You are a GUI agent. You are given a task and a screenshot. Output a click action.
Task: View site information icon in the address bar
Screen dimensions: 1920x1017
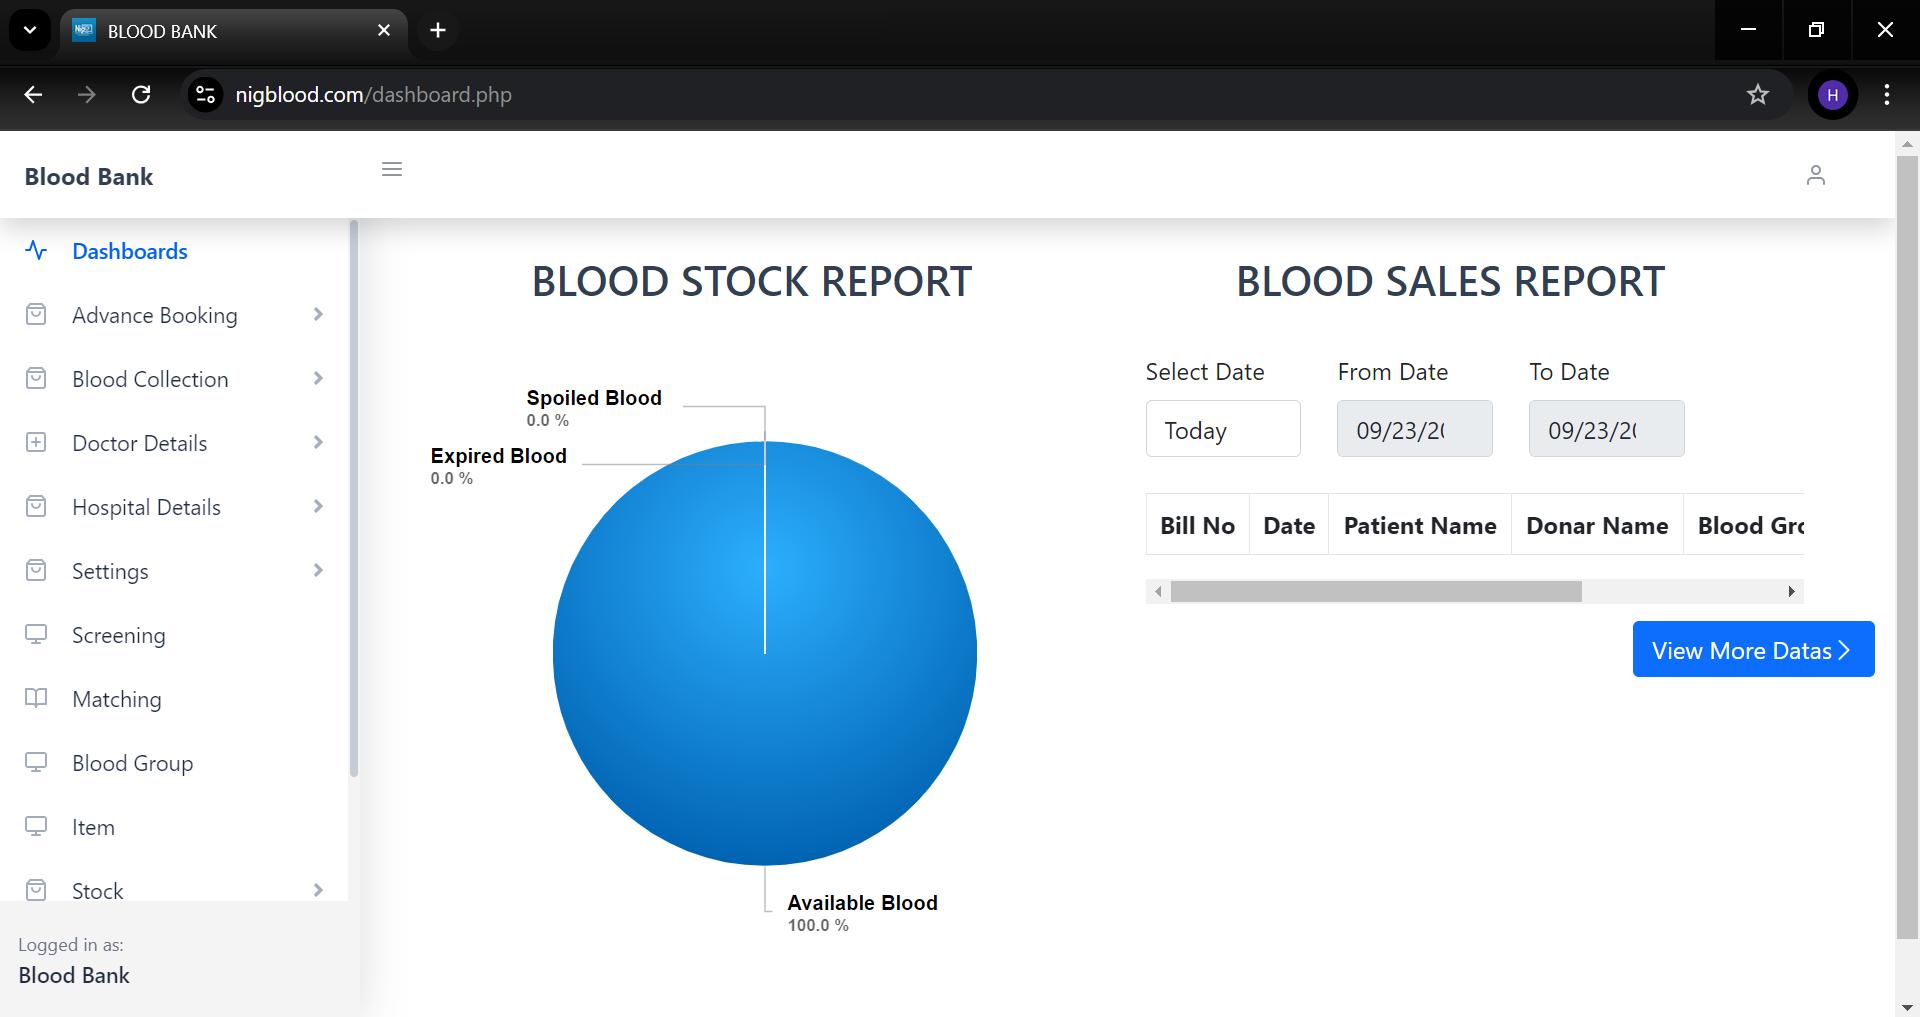pos(205,95)
